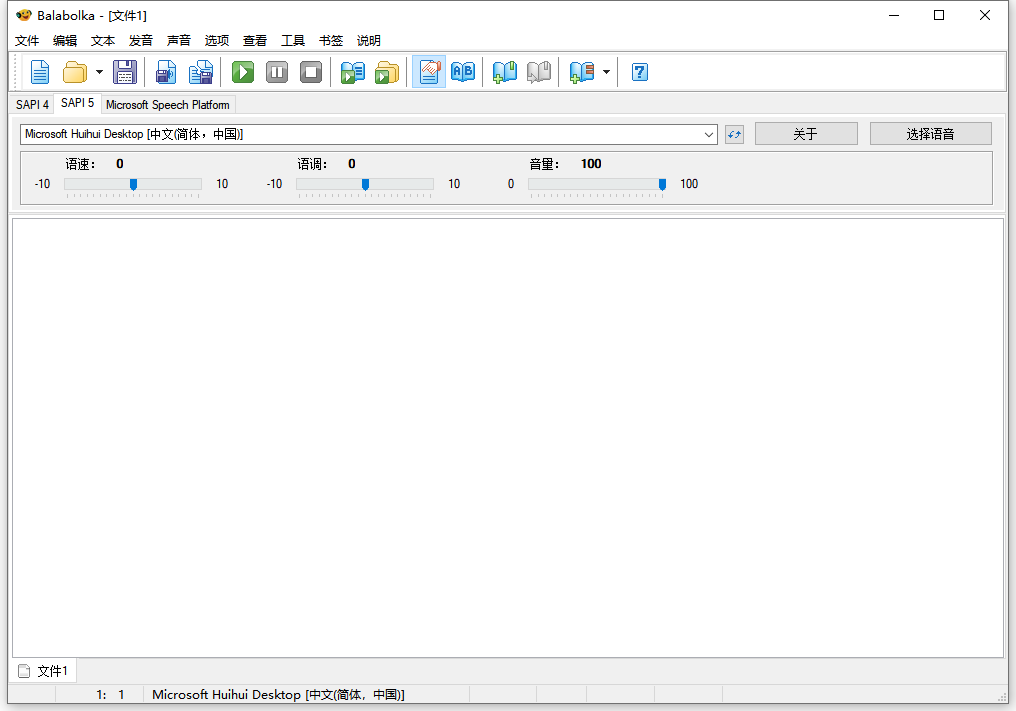Open the dropdown next to the Open icon
The width and height of the screenshot is (1016, 711).
tap(99, 71)
